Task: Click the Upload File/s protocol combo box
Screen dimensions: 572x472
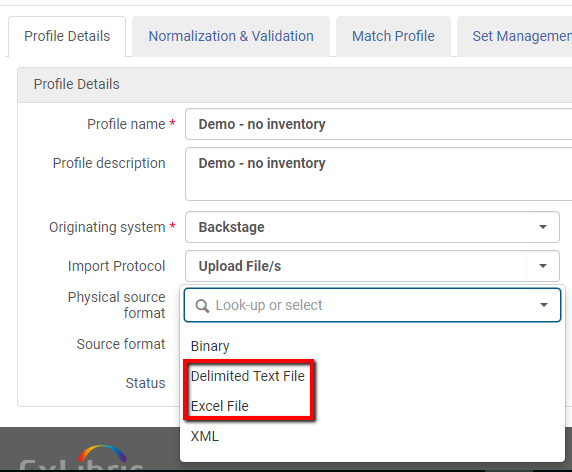Action: point(372,266)
